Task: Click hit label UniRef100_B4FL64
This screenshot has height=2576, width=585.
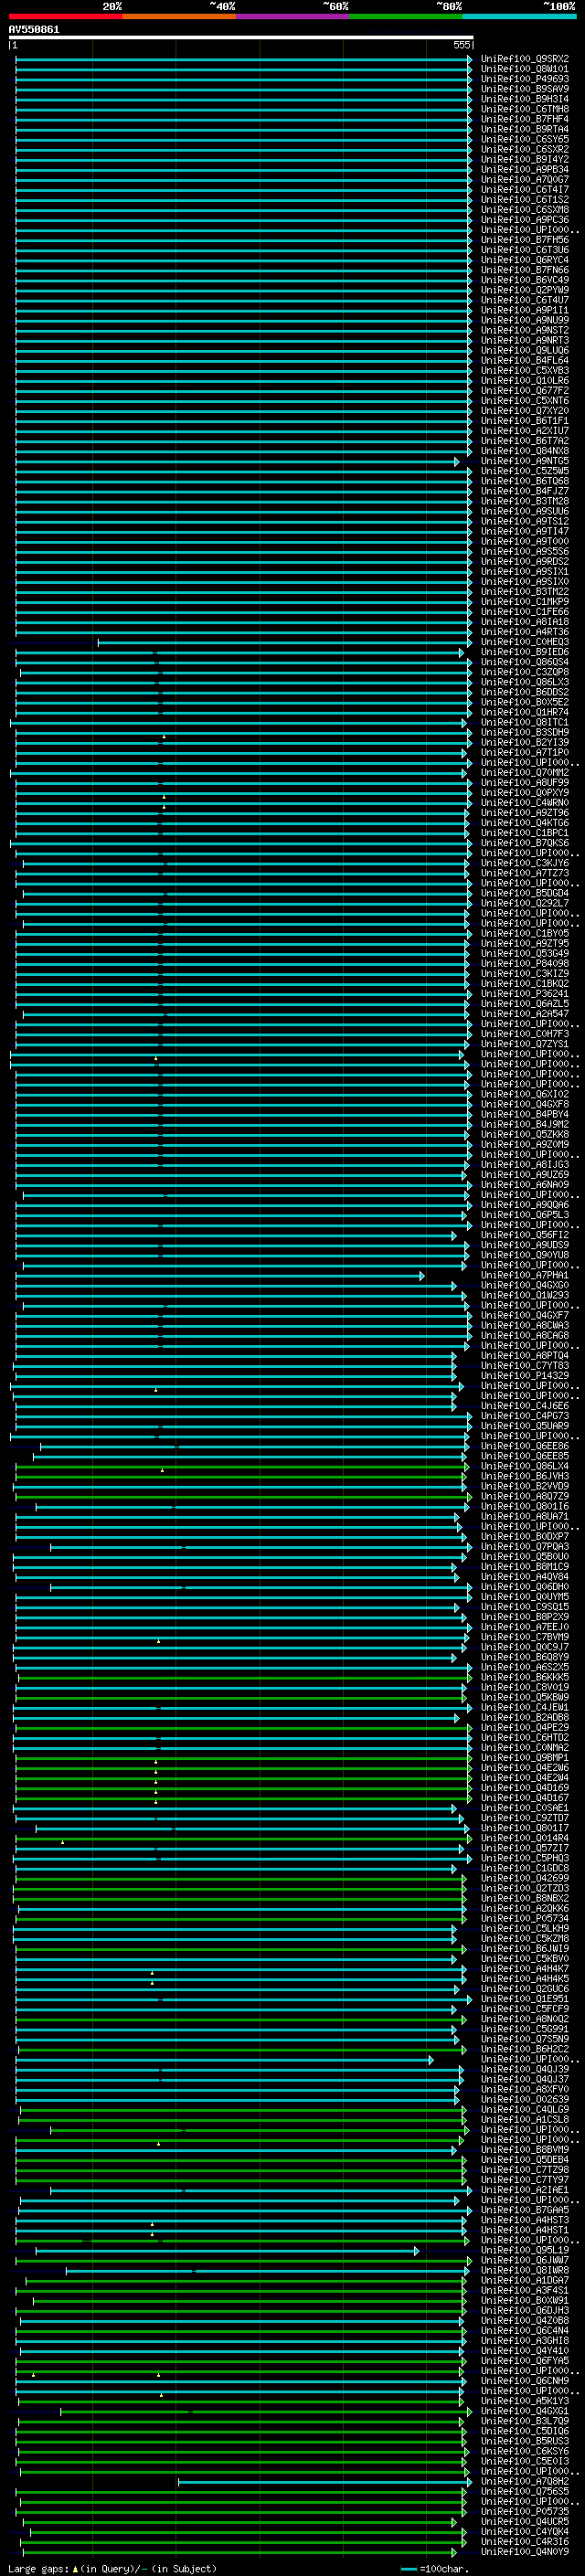Action: [525, 360]
